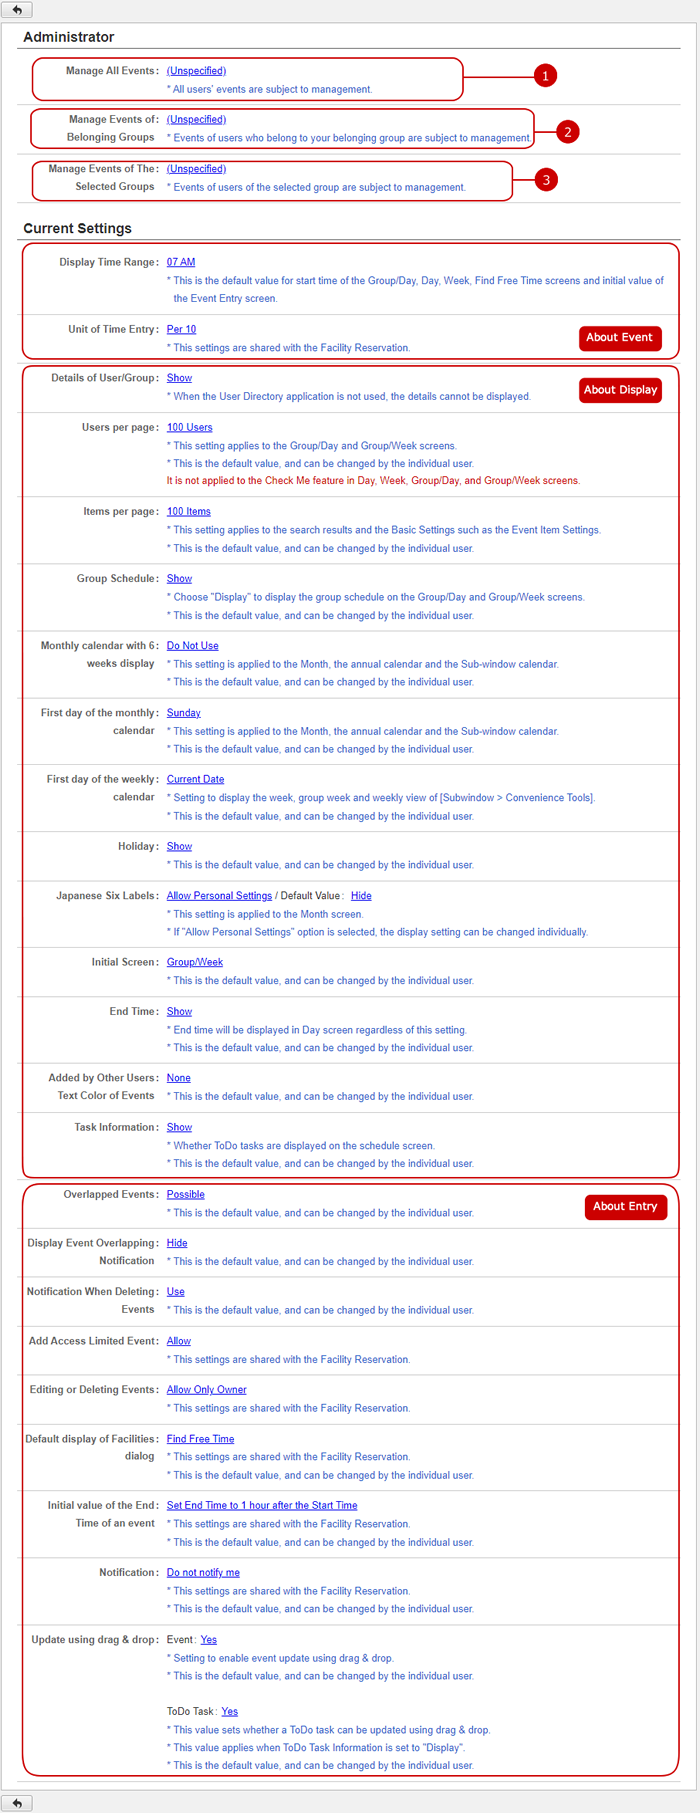This screenshot has width=700, height=1813.
Task: Click Hide link for Event Overlapping Notification
Action: click(177, 1243)
